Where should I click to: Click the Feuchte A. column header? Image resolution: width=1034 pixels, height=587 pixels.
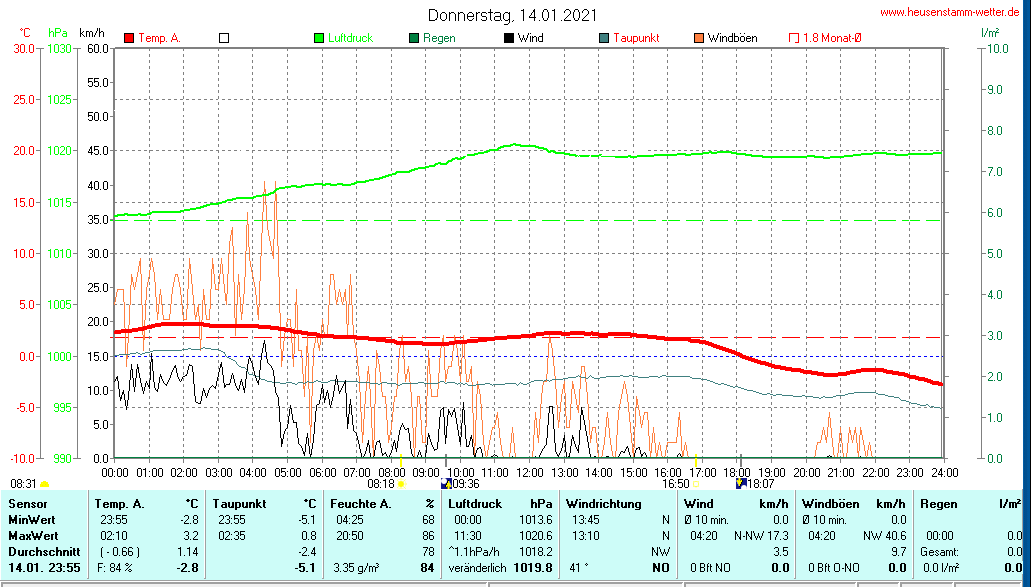tap(361, 504)
